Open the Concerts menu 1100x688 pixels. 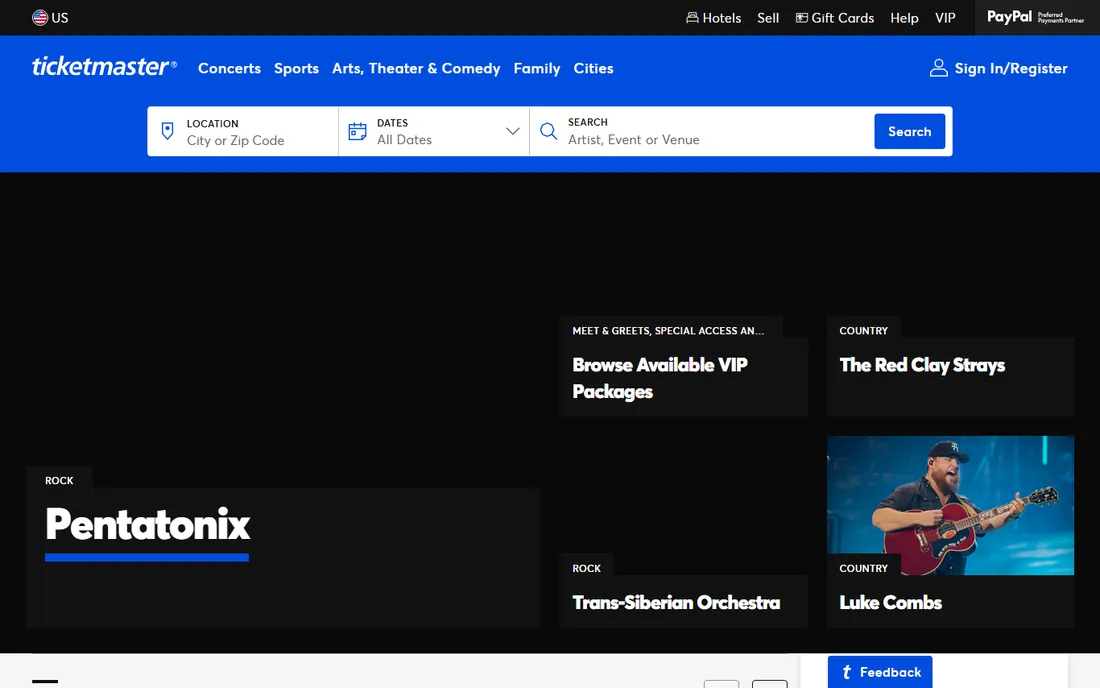tap(229, 68)
